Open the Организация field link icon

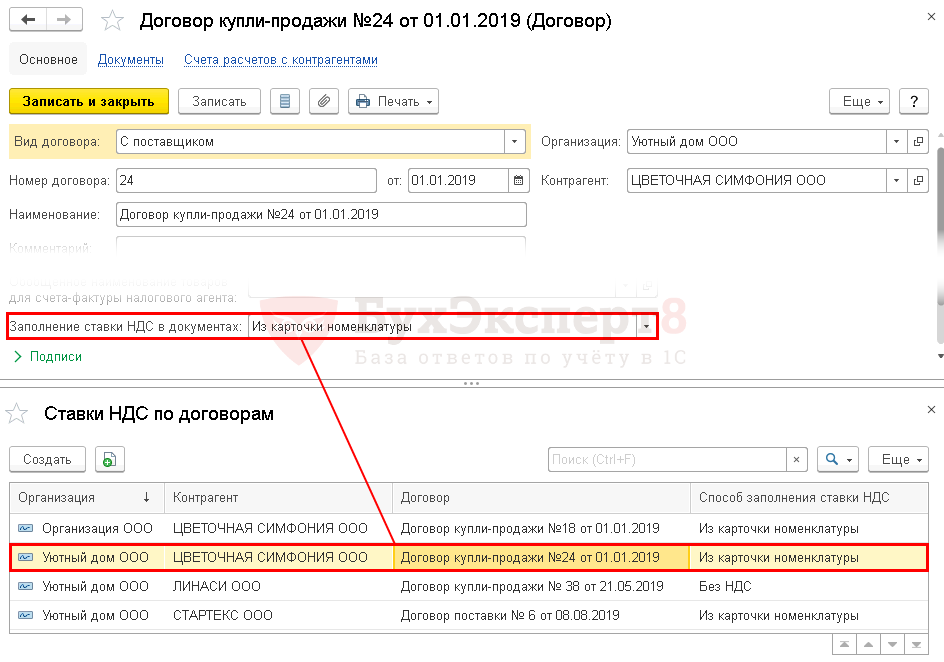tap(918, 142)
